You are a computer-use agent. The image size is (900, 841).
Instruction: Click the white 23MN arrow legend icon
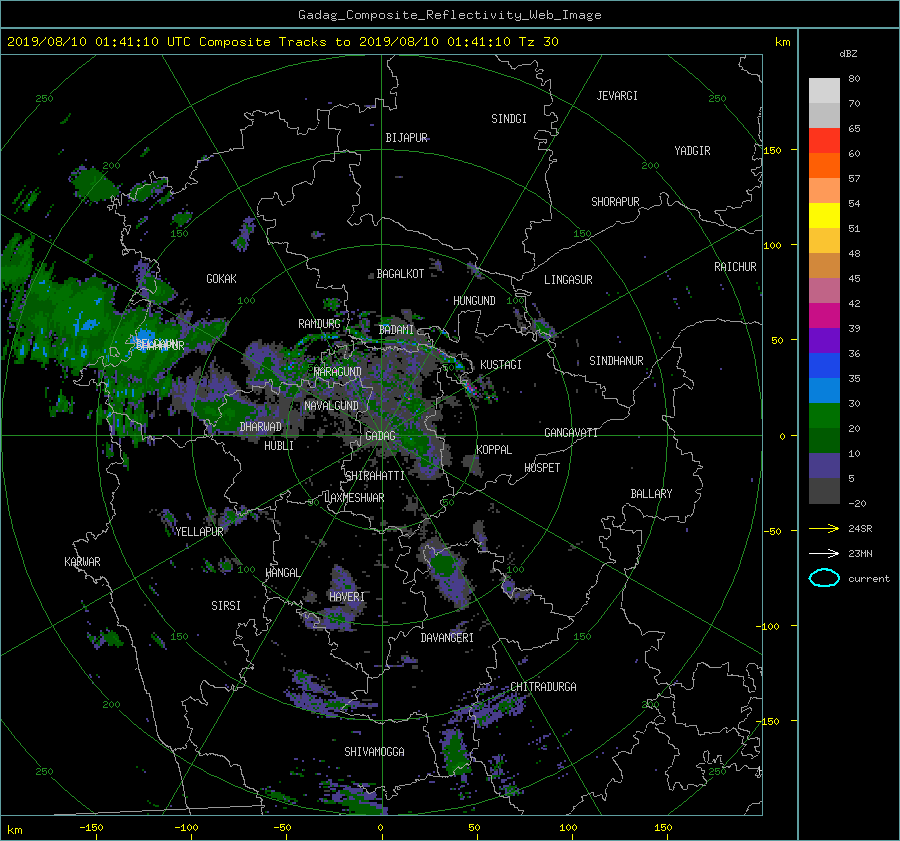point(824,553)
